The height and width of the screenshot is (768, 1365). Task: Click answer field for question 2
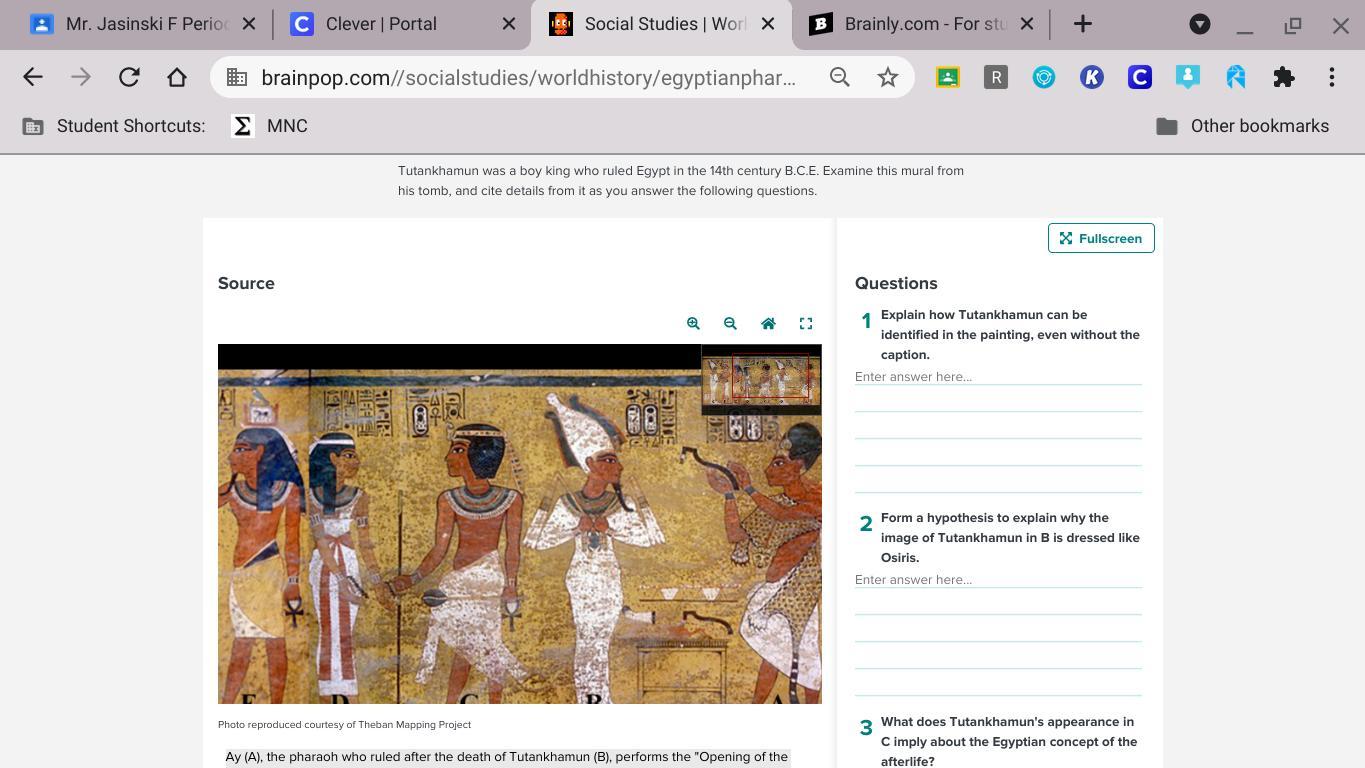tap(997, 580)
